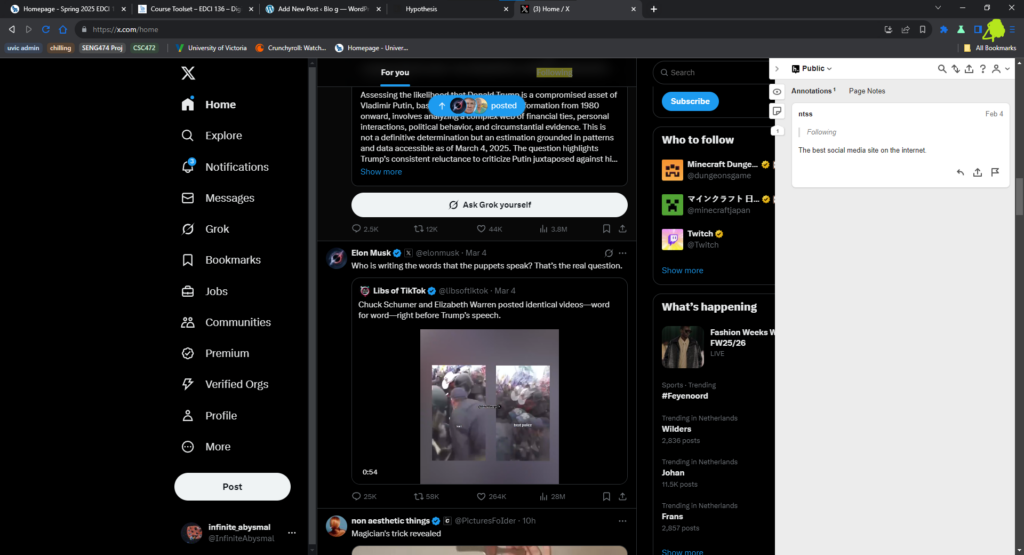This screenshot has height=555, width=1024.
Task: Open the Home item in X sidebar
Action: pyautogui.click(x=209, y=104)
